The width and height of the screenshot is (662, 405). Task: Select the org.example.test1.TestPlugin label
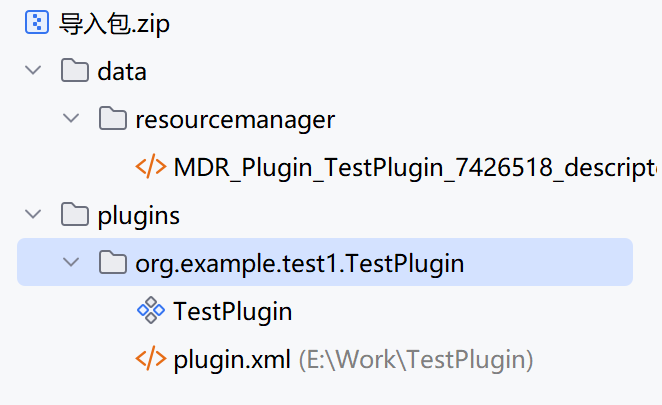(x=300, y=263)
